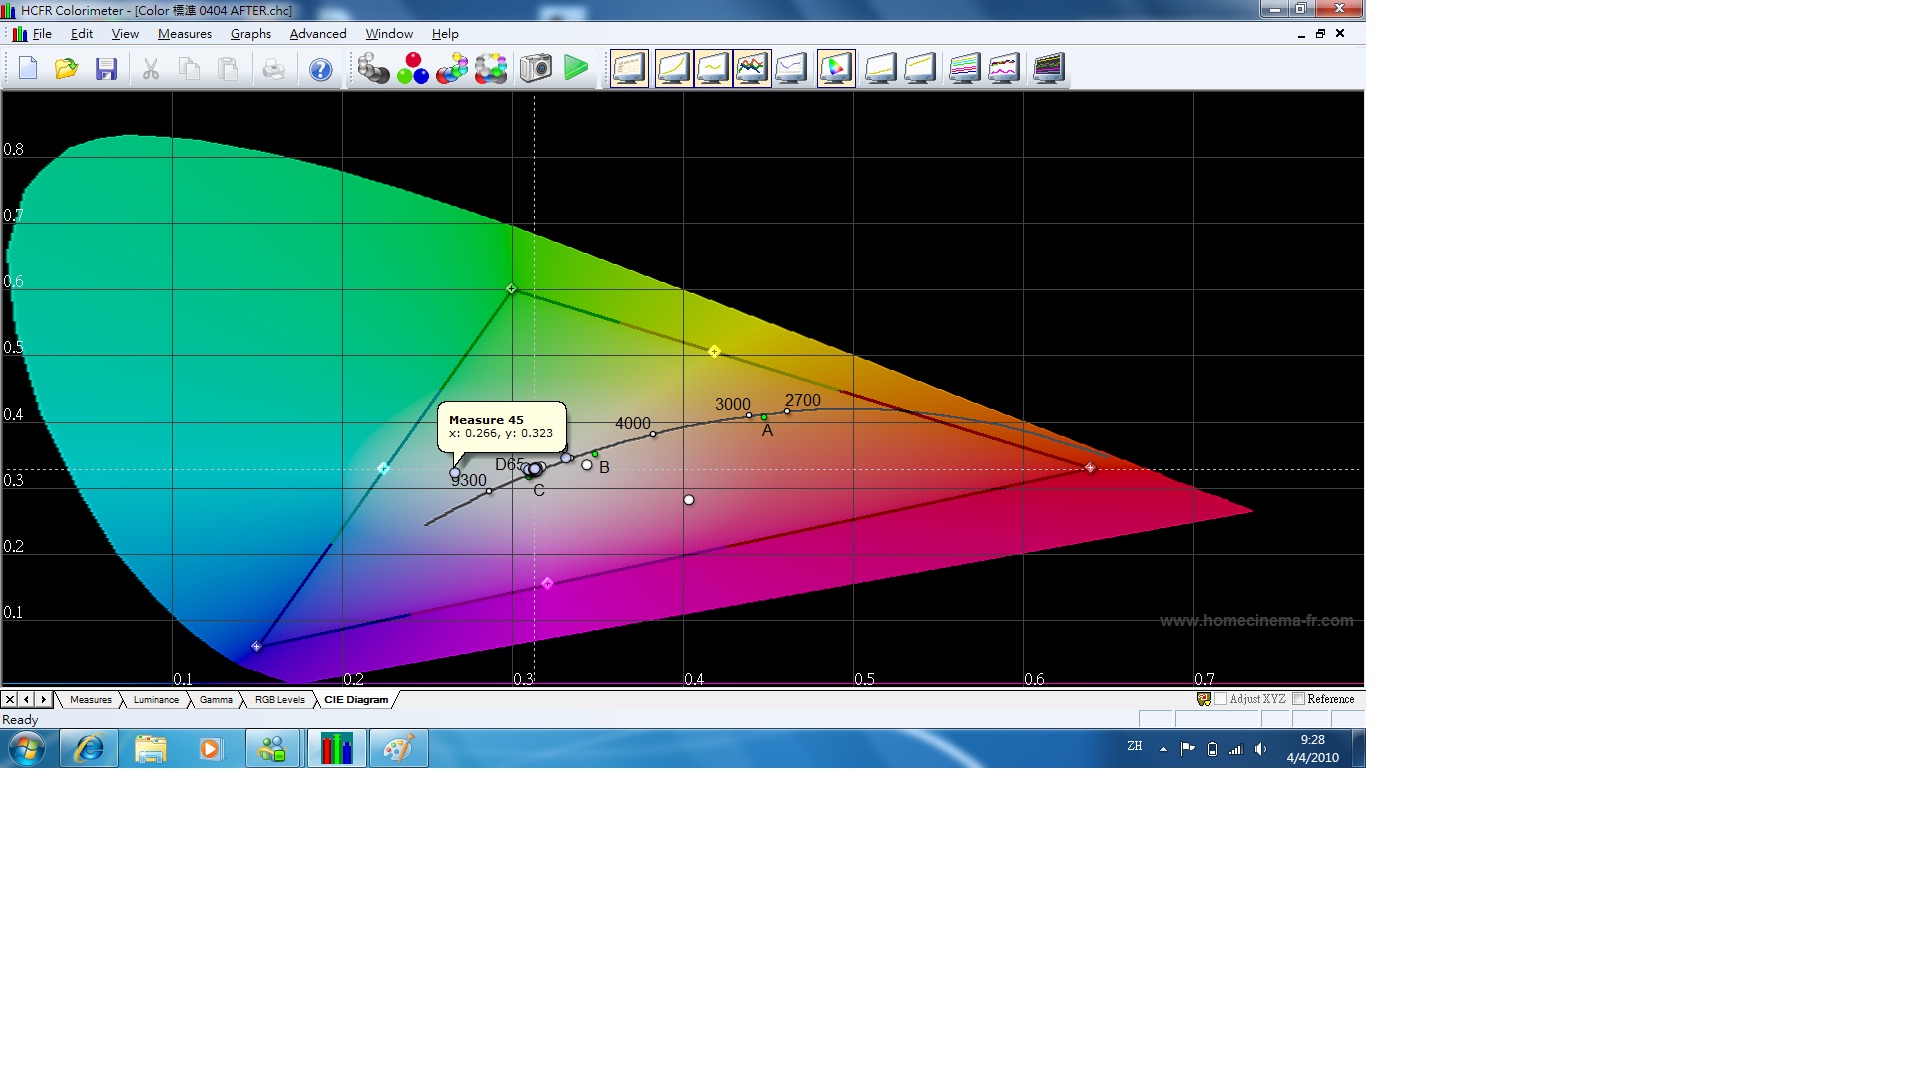Image resolution: width=1922 pixels, height=1080 pixels.
Task: Click the cyan secondary point marker
Action: 383,468
